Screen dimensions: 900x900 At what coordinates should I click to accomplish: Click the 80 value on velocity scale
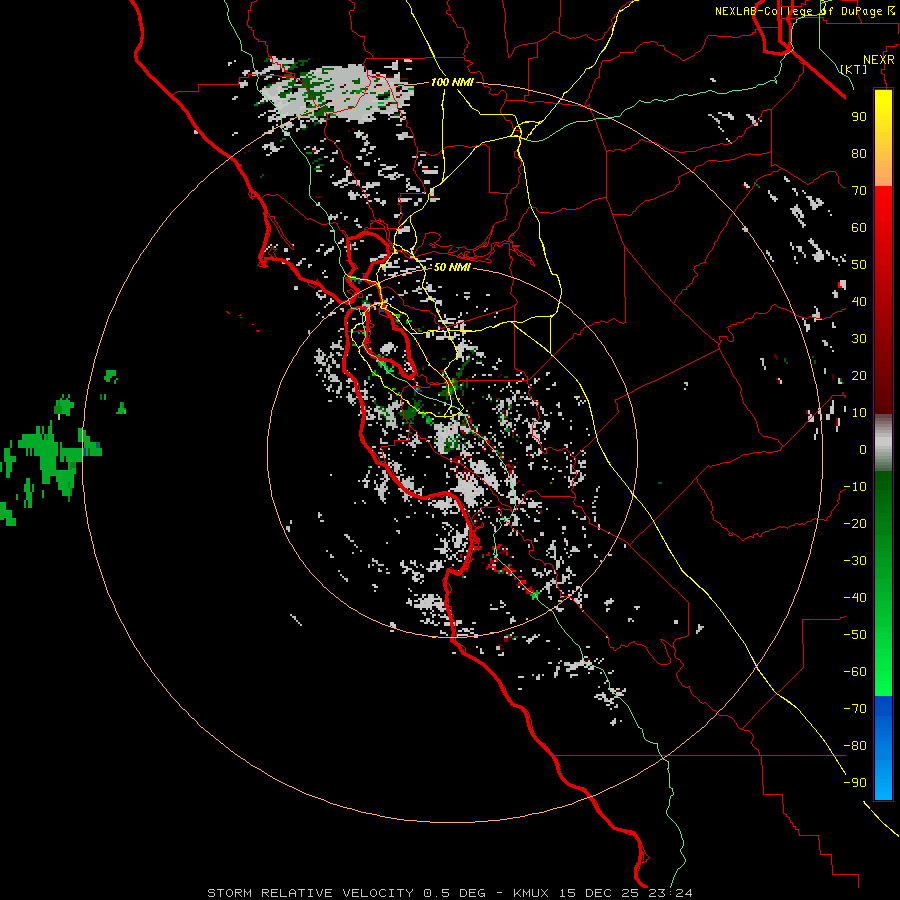[x=859, y=153]
